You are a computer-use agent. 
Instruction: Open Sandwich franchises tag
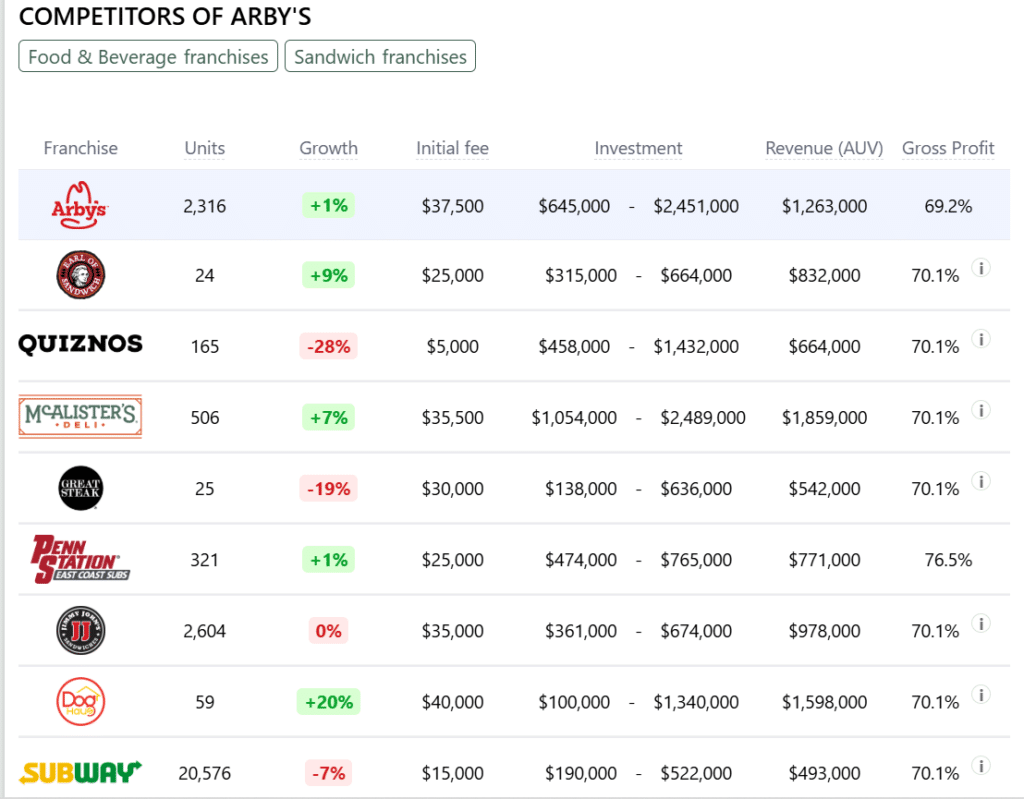[x=380, y=57]
